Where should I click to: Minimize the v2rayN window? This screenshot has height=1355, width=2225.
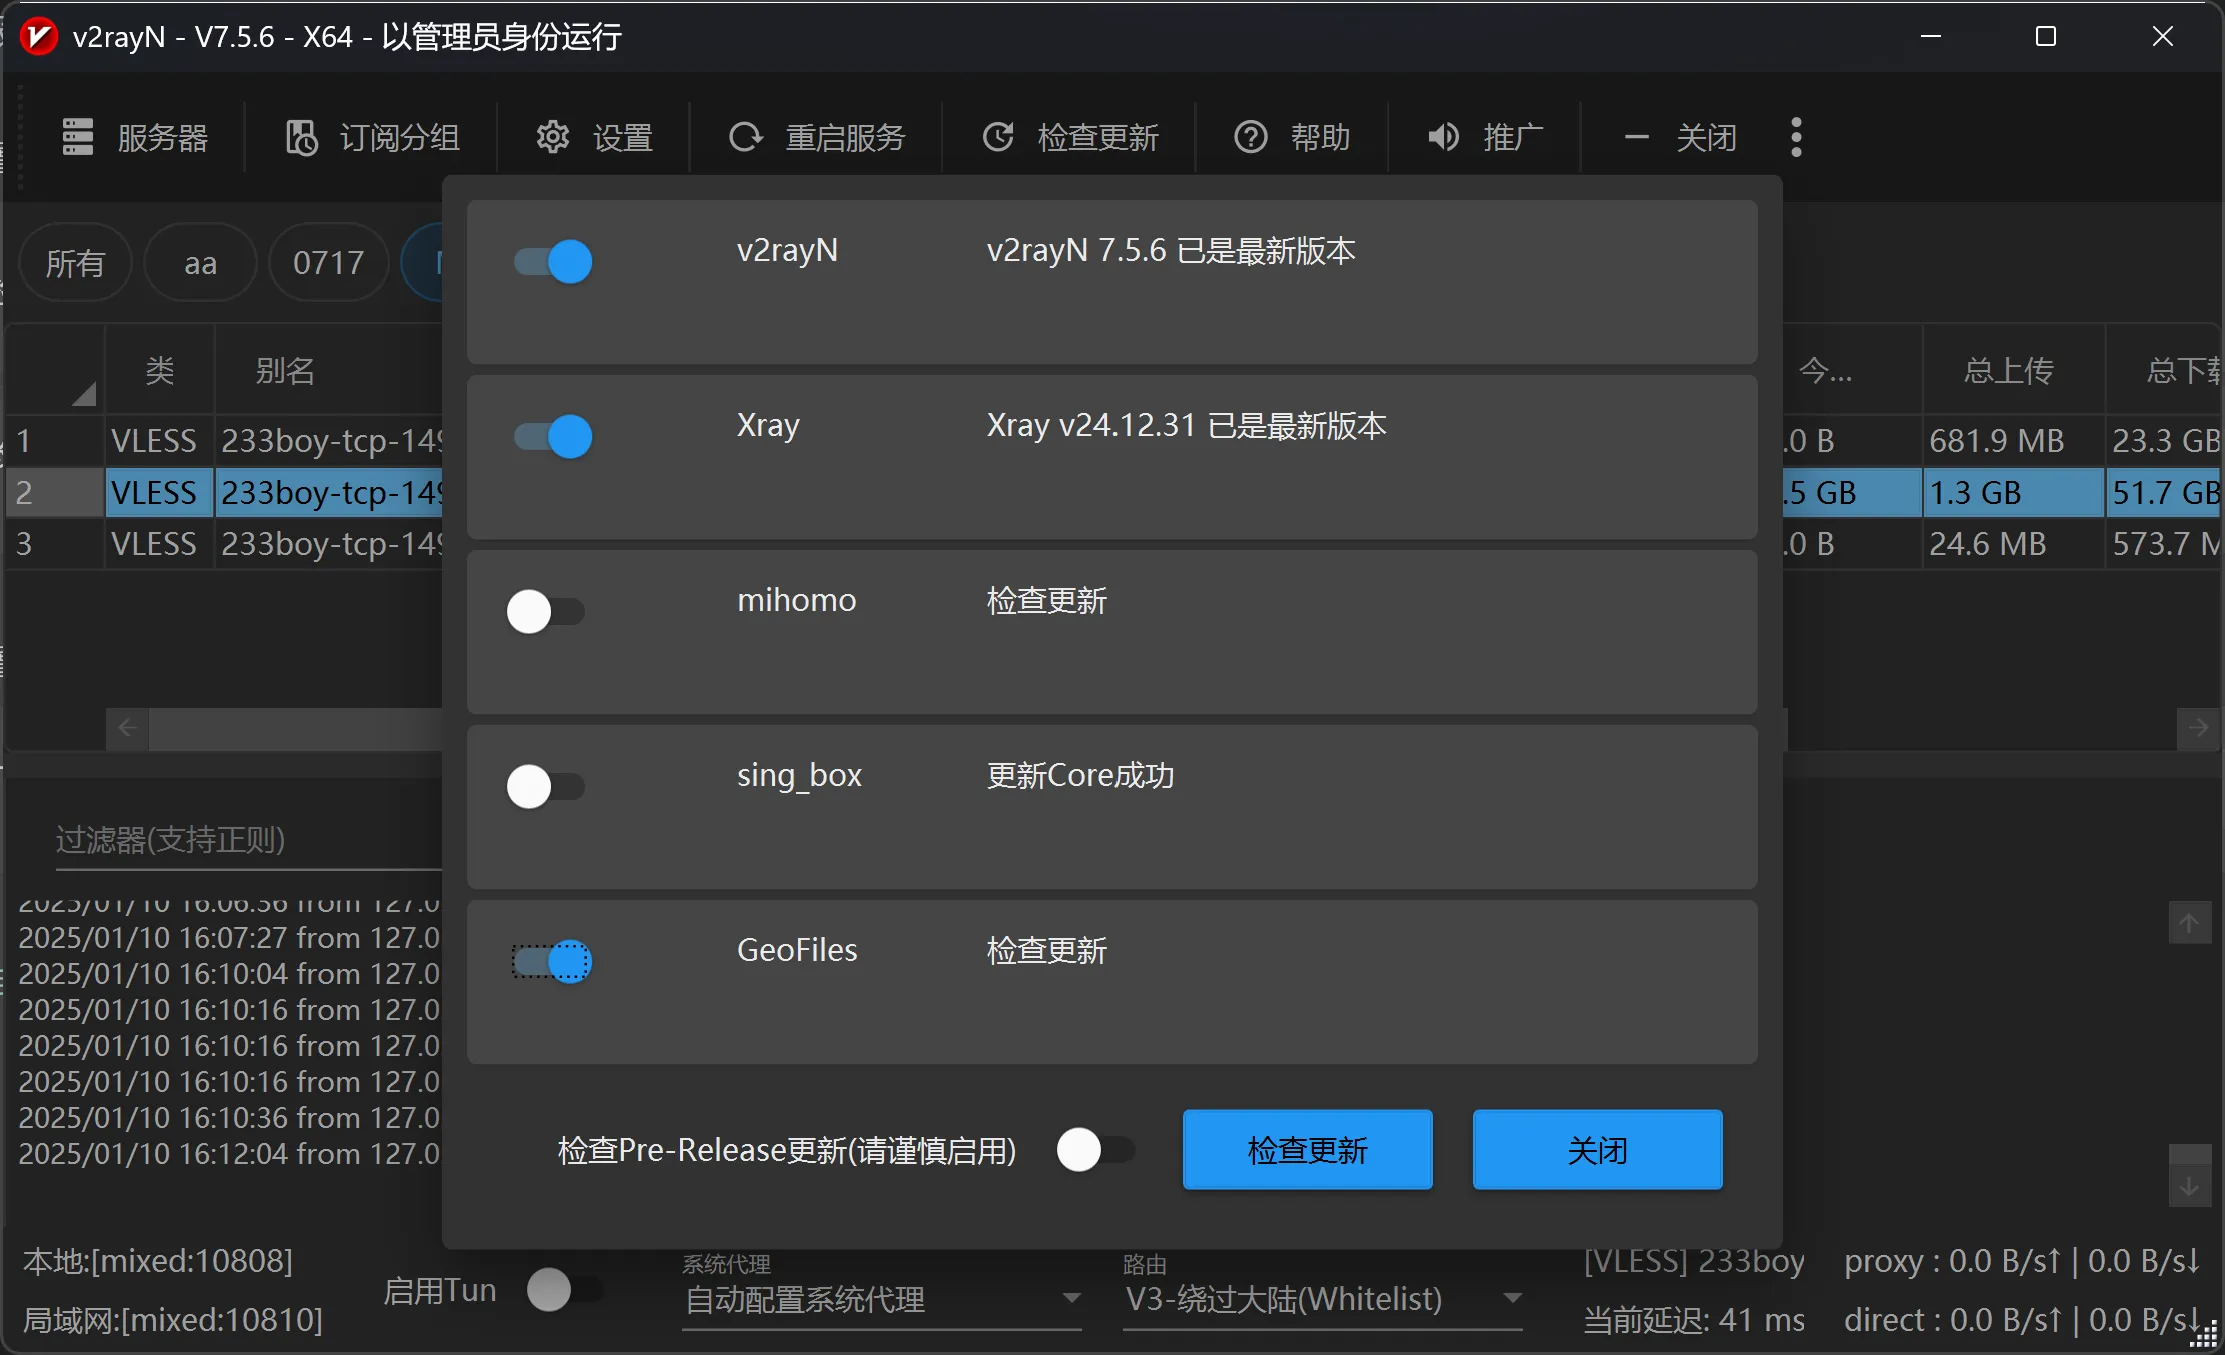1931,37
